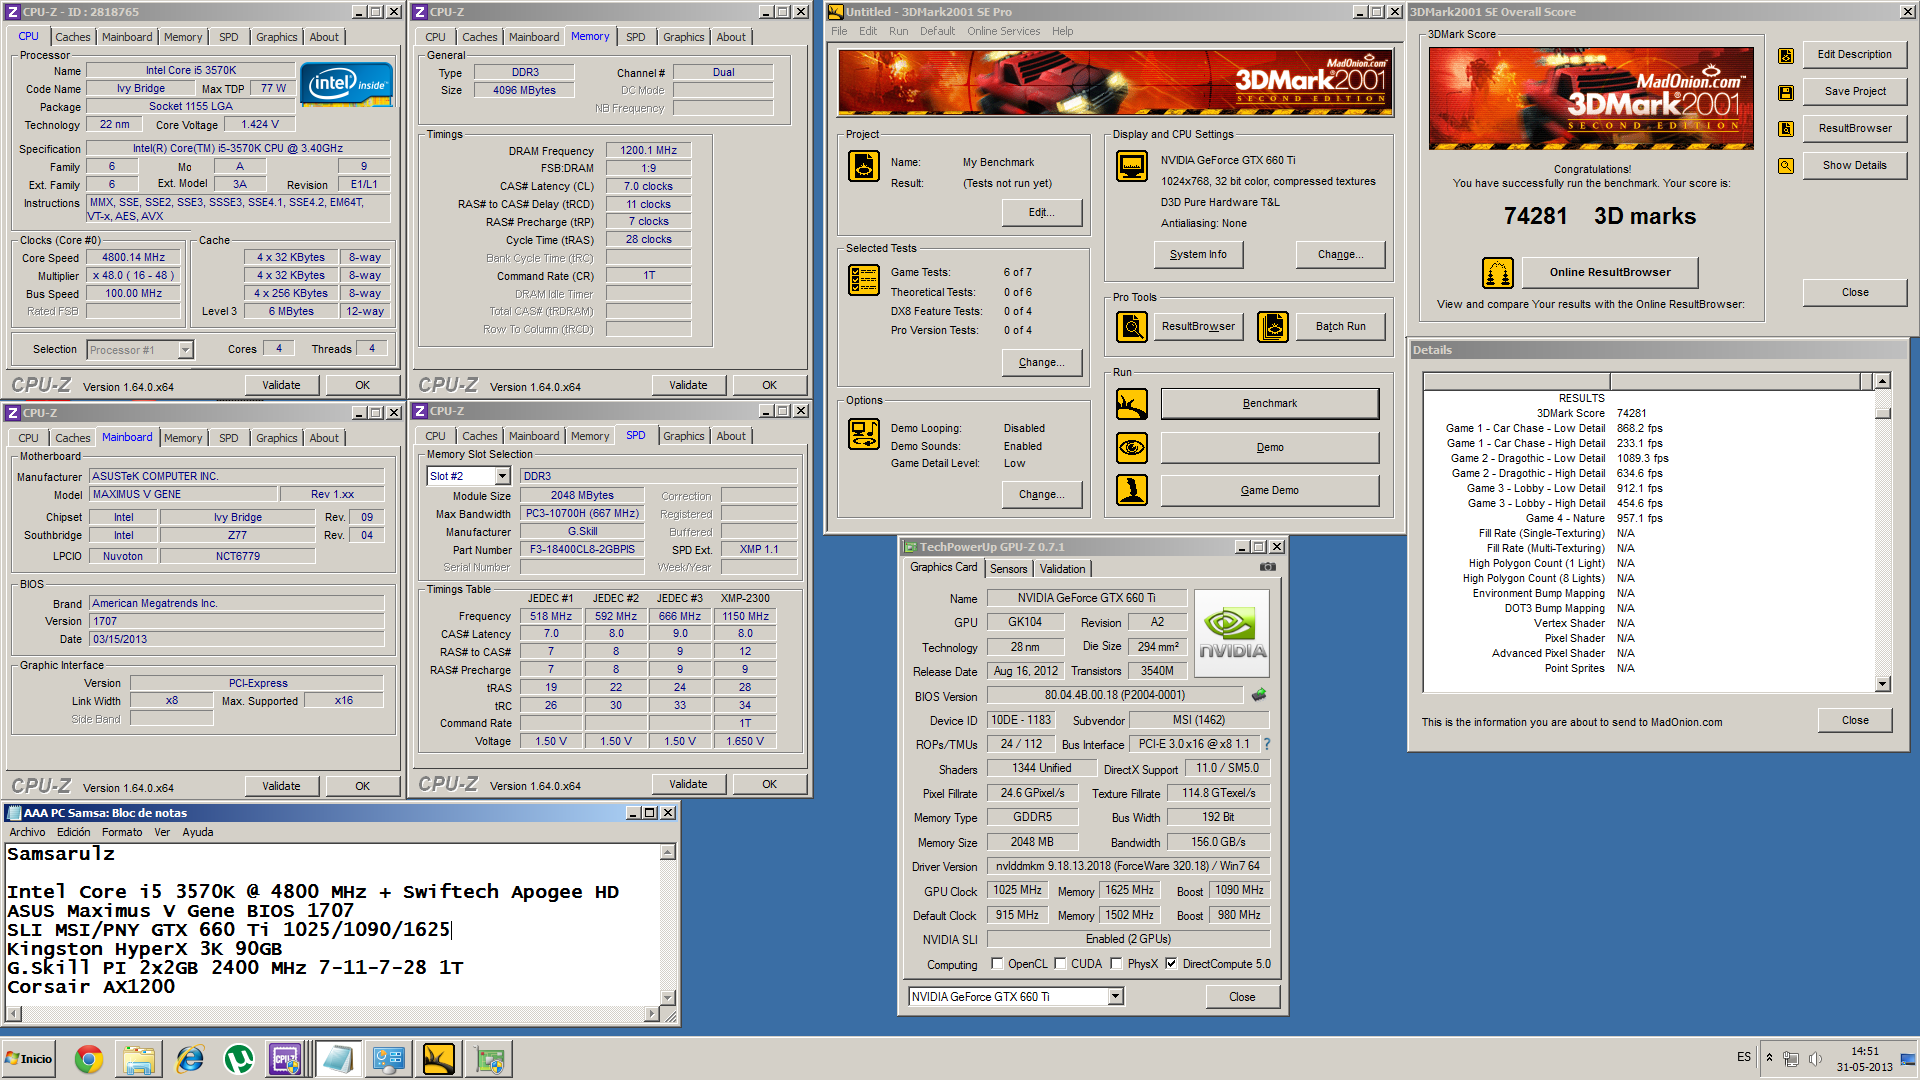
Task: Click Close in the GPU-Z window
Action: [x=1242, y=997]
